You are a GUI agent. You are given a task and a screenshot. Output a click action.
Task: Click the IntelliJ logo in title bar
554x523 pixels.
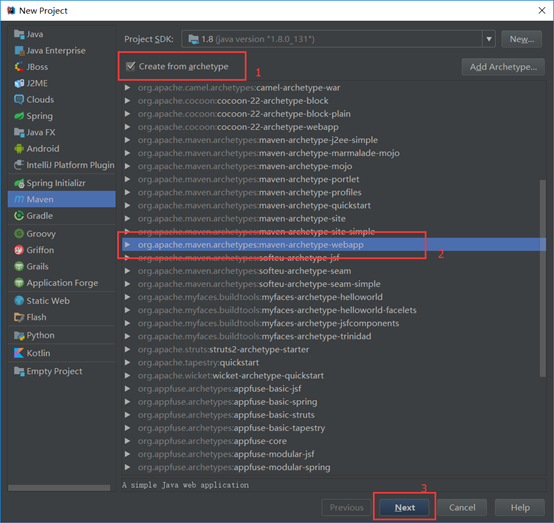[x=11, y=11]
